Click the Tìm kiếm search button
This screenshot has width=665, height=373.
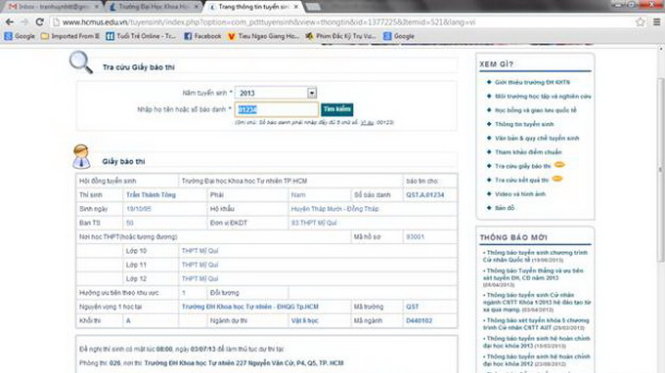coord(337,109)
